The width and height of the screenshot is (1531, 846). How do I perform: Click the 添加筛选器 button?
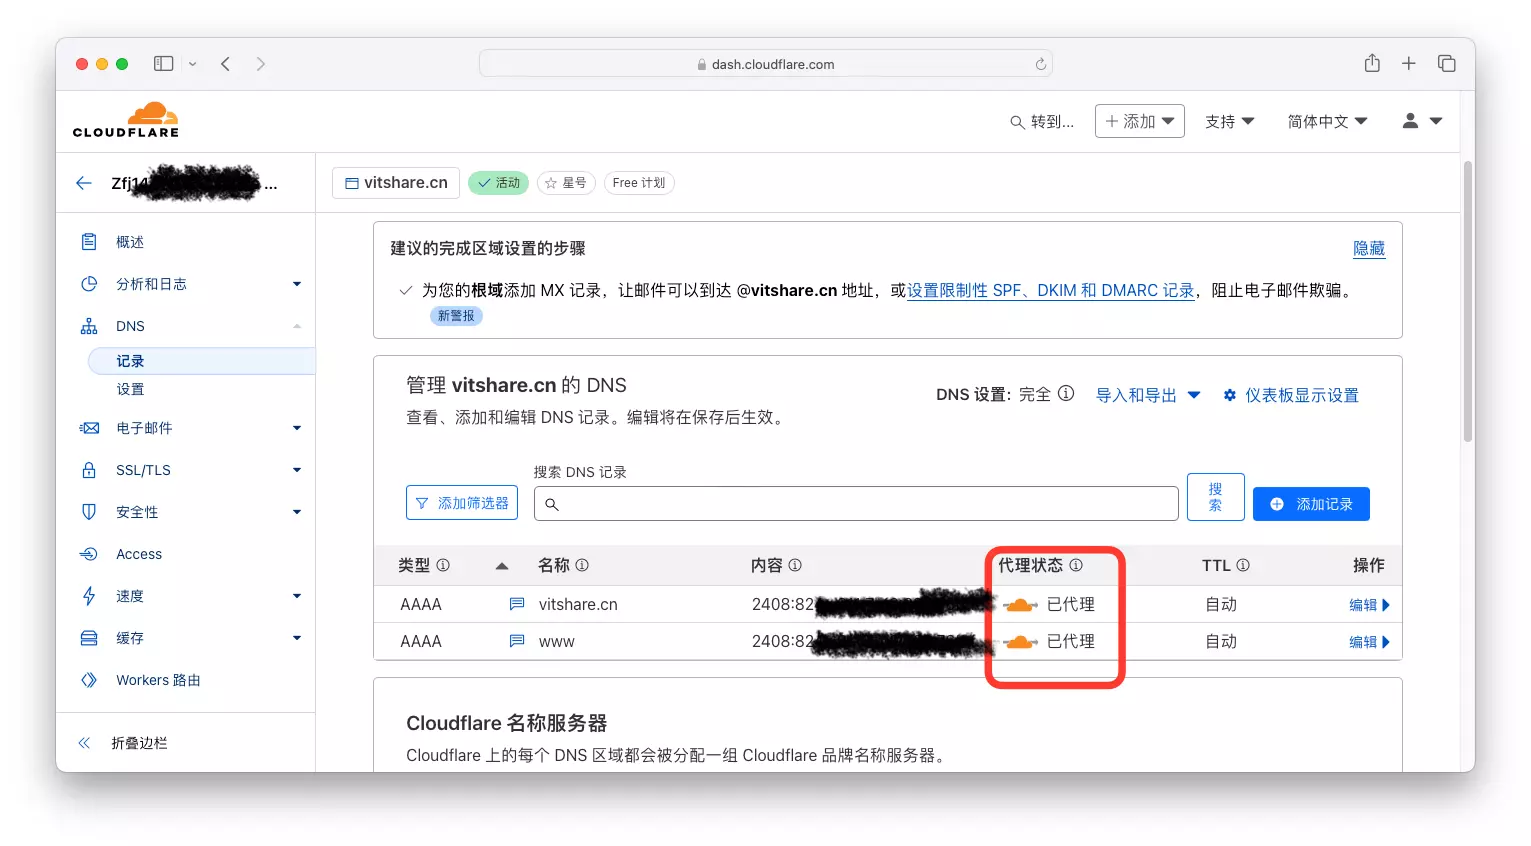[x=462, y=503]
